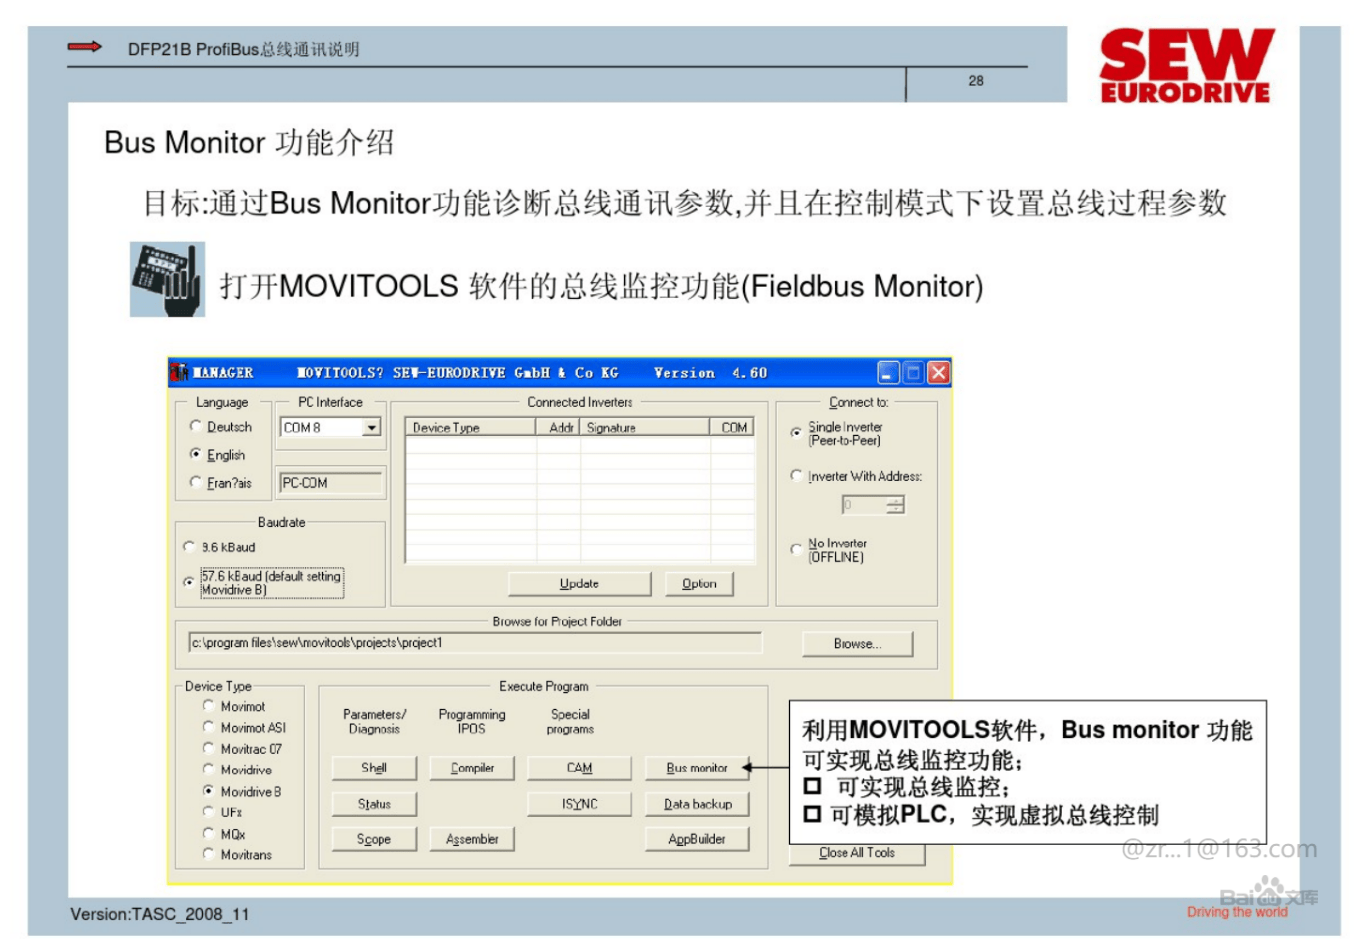Click the Browse... button
Image resolution: width=1354 pixels, height=939 pixels.
(857, 644)
